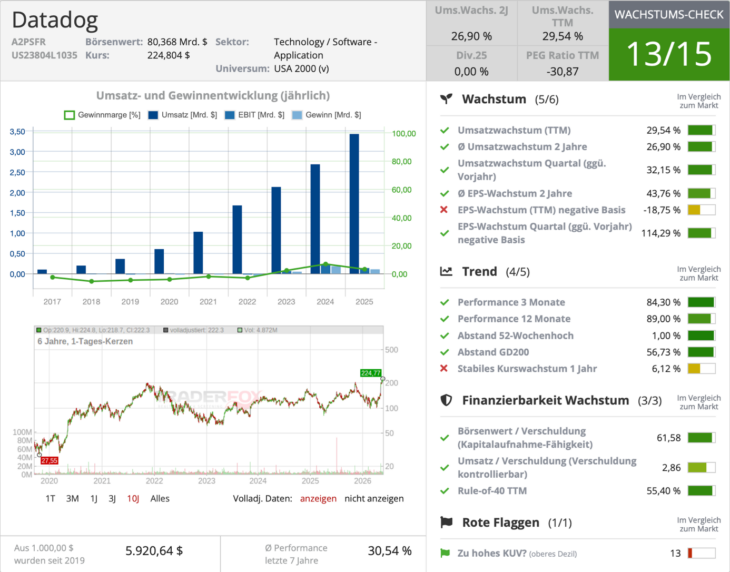This screenshot has height=572, width=730.
Task: Click the Kurs value 224,804 $
Action: pos(169,55)
